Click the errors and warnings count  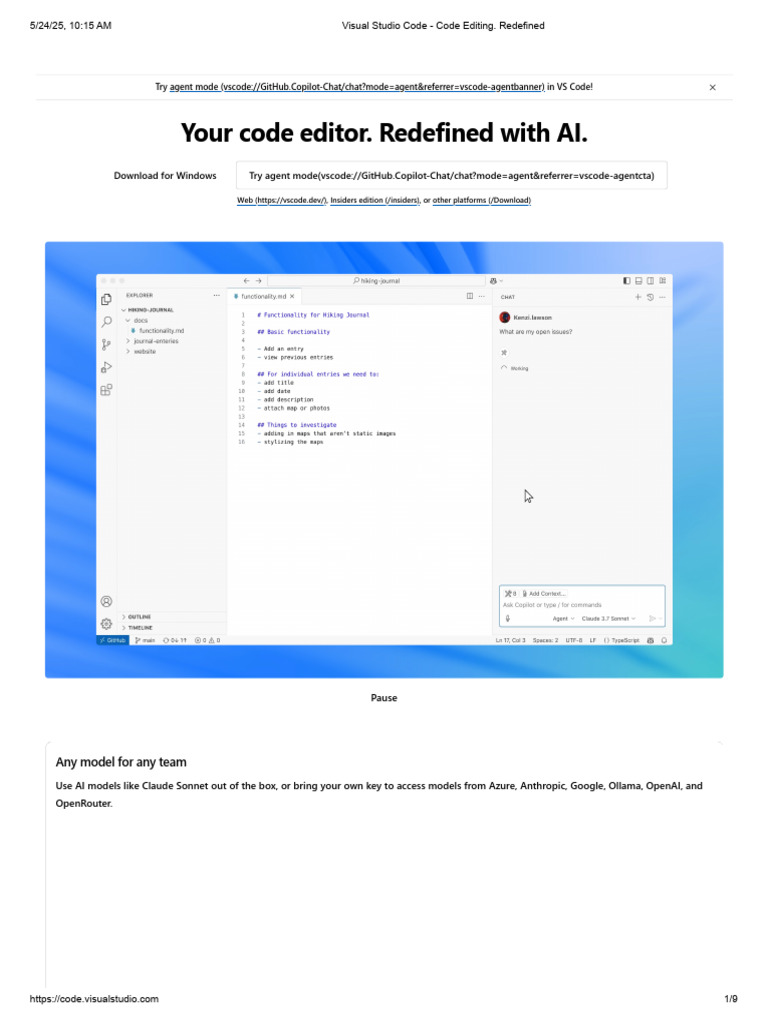pos(208,641)
